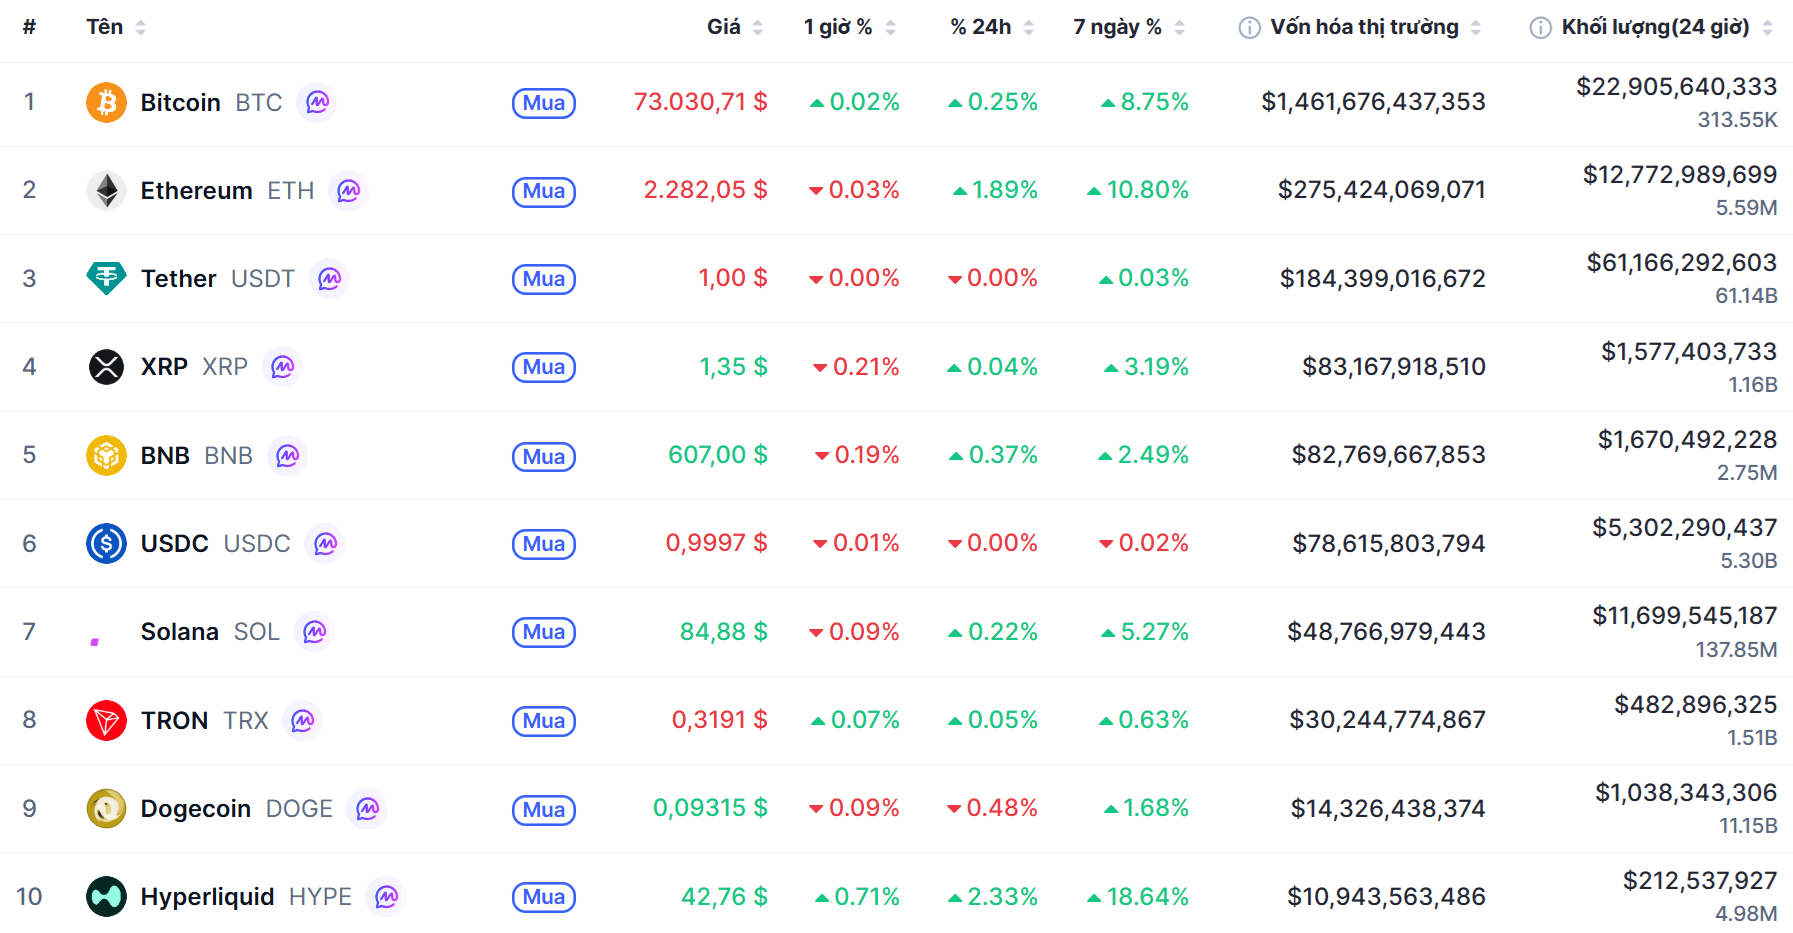This screenshot has height=933, width=1793.
Task: Click the Dogecoin logo icon
Action: pos(106,808)
